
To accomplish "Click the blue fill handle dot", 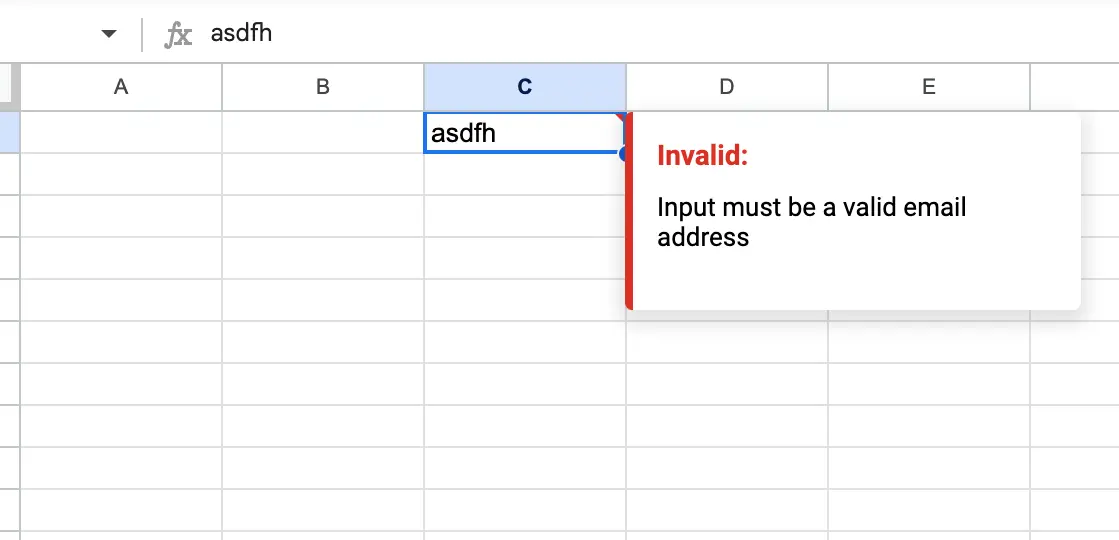I will [624, 154].
